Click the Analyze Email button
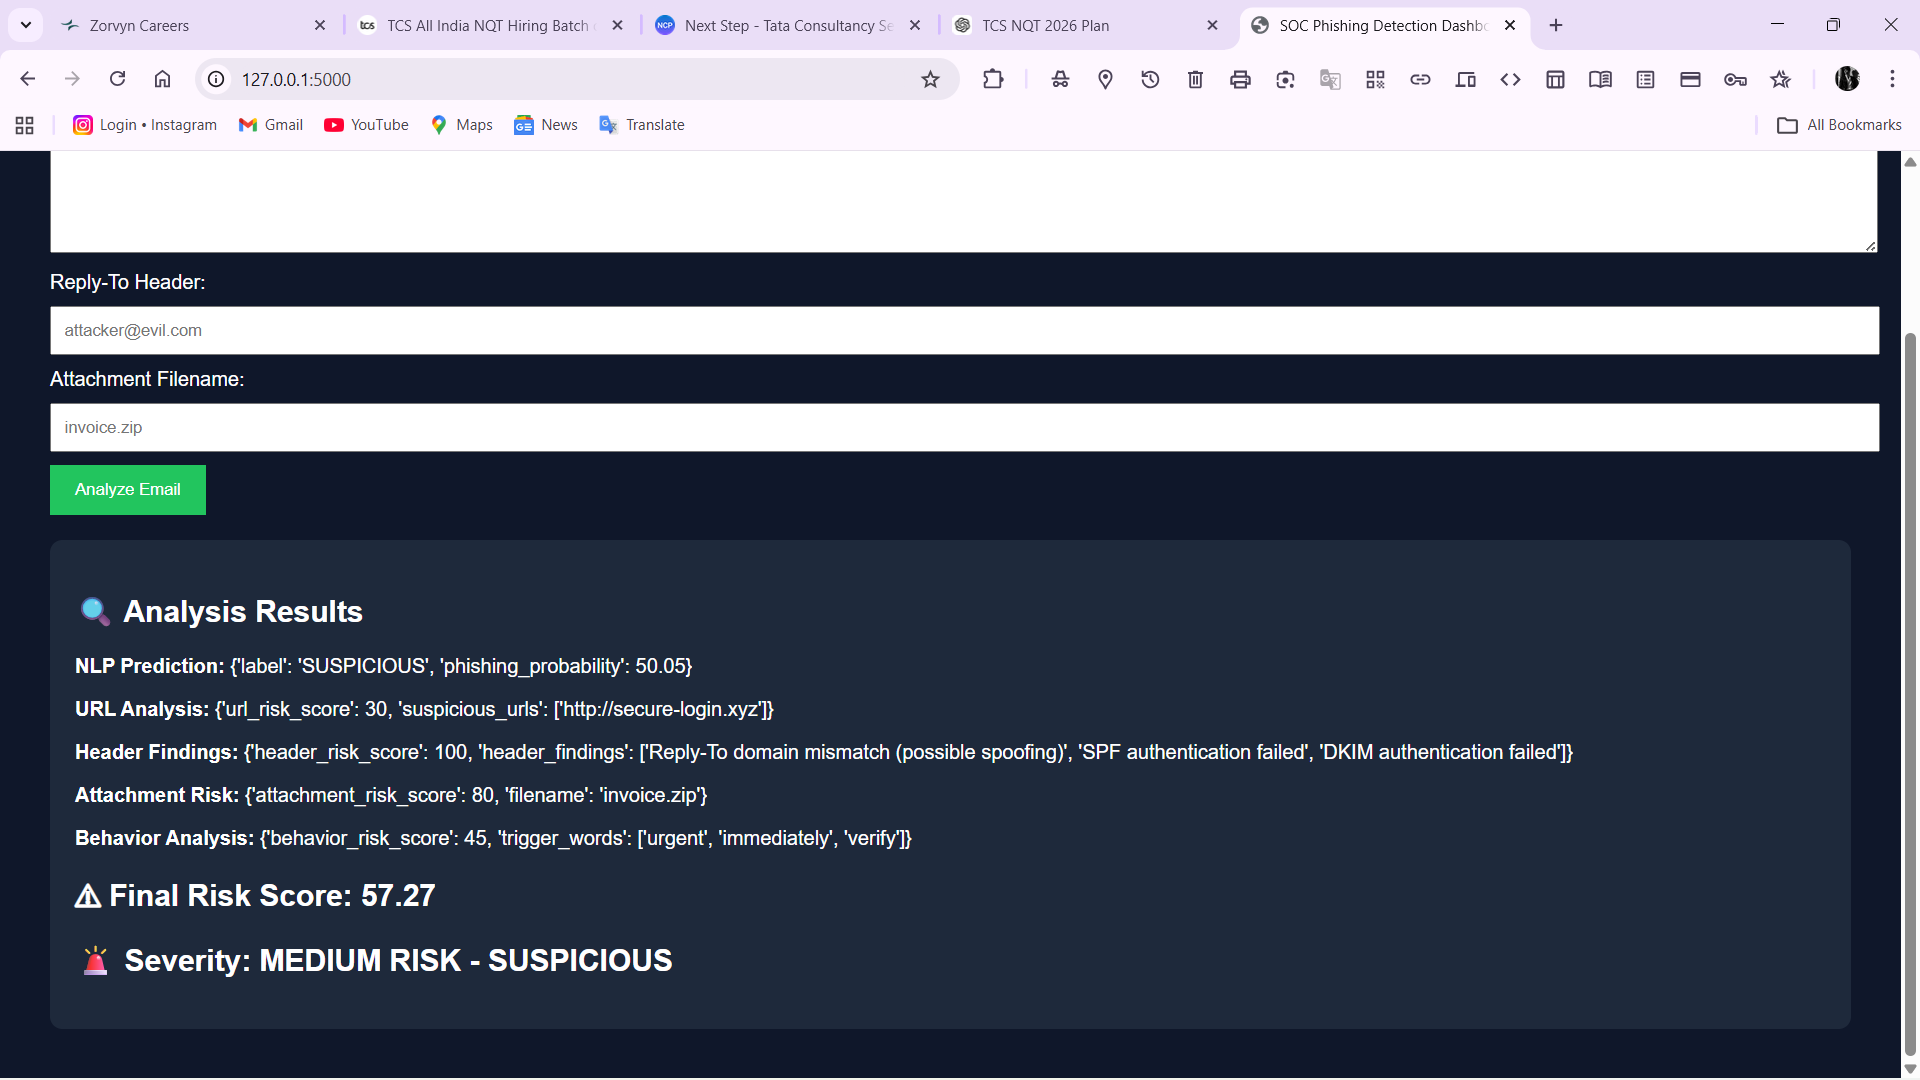 pos(128,490)
